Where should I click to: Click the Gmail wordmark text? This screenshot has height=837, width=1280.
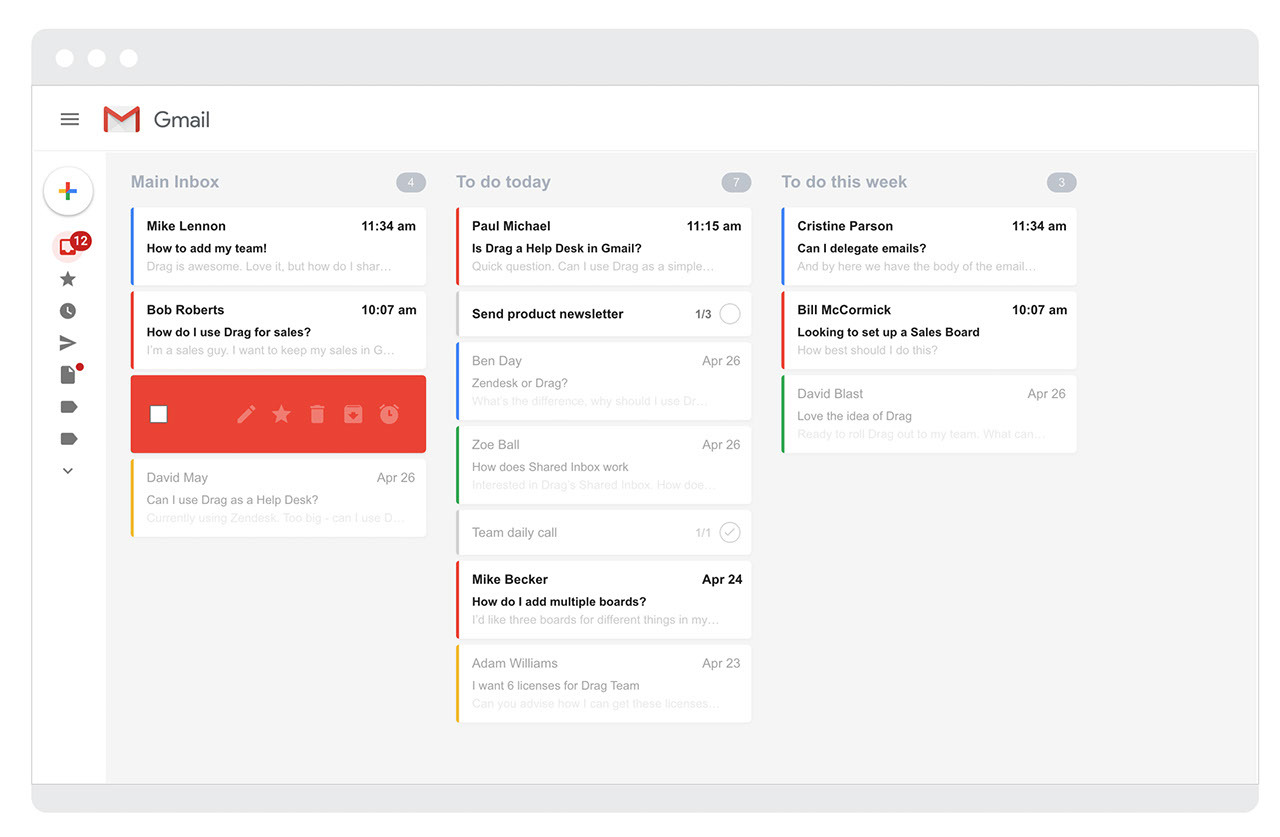[x=182, y=120]
